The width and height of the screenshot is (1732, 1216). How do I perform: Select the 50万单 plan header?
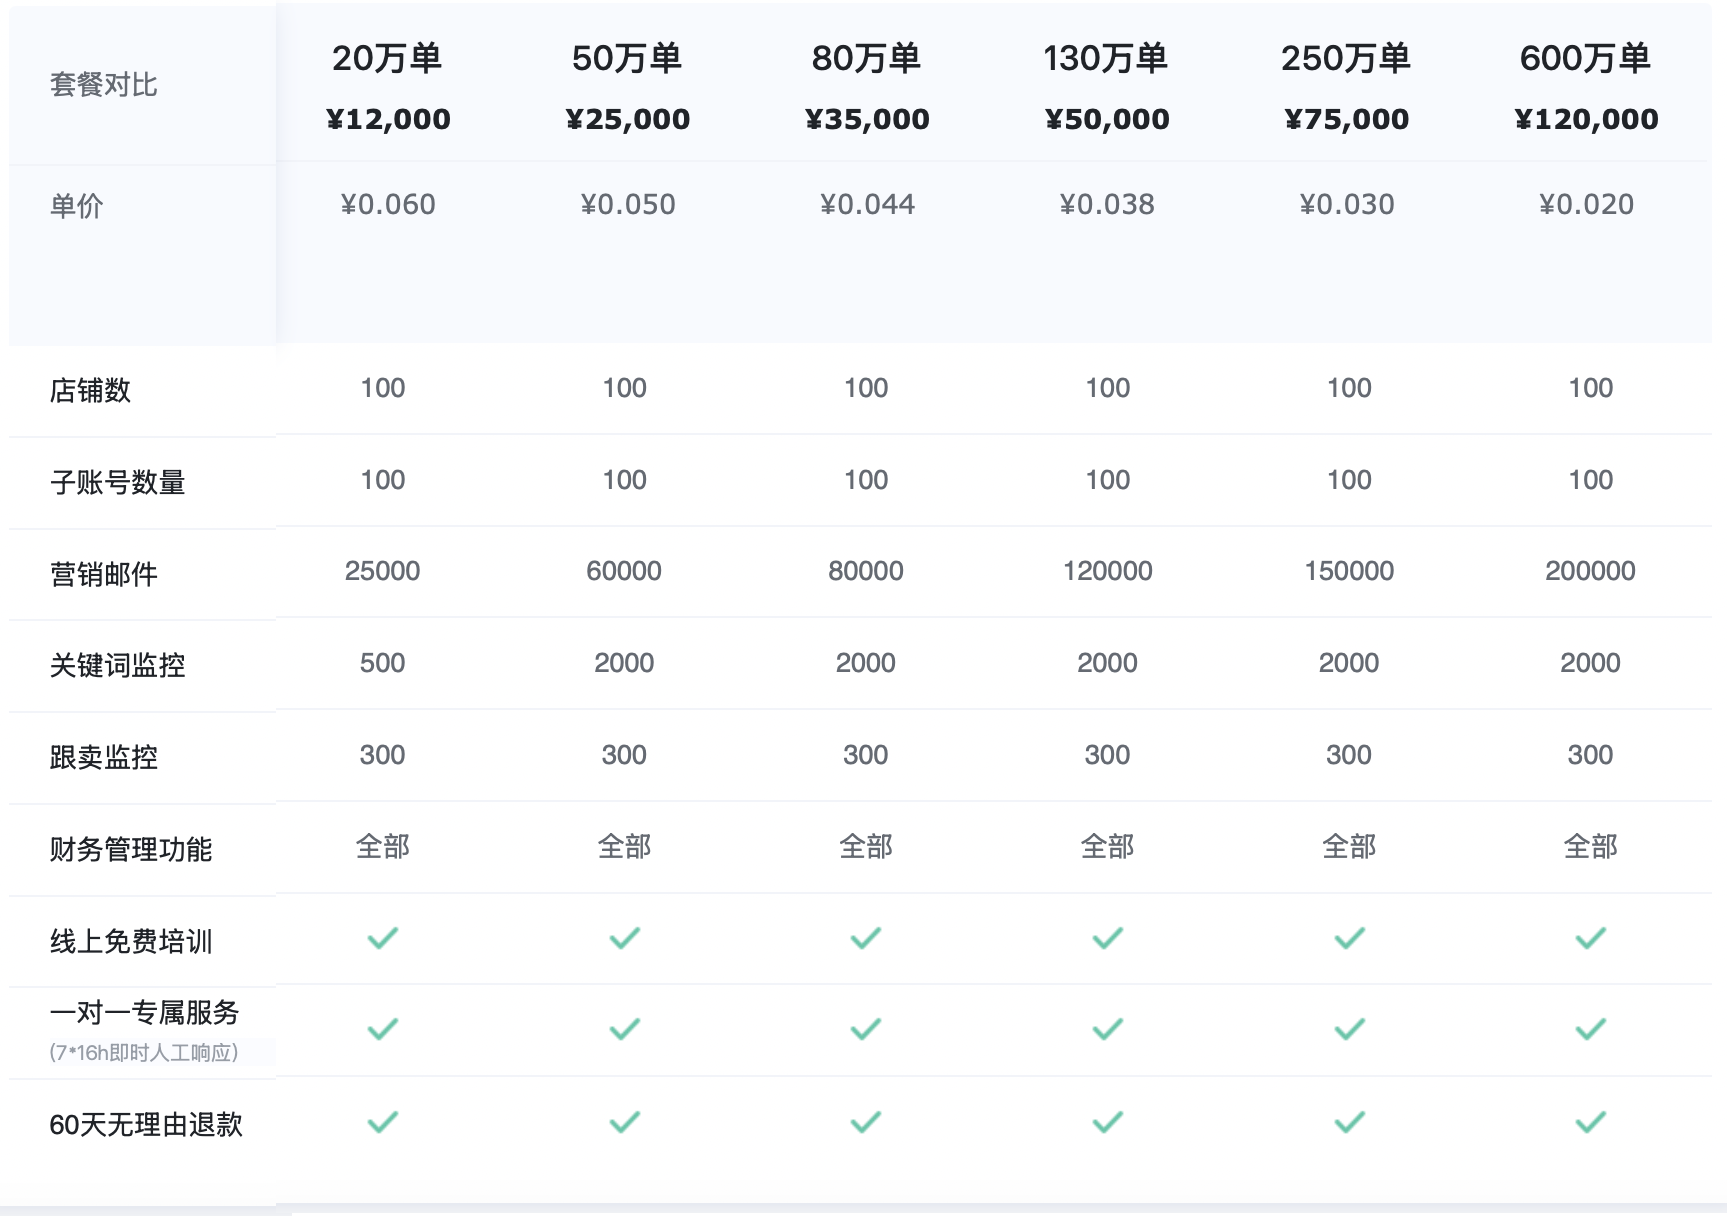(x=627, y=59)
